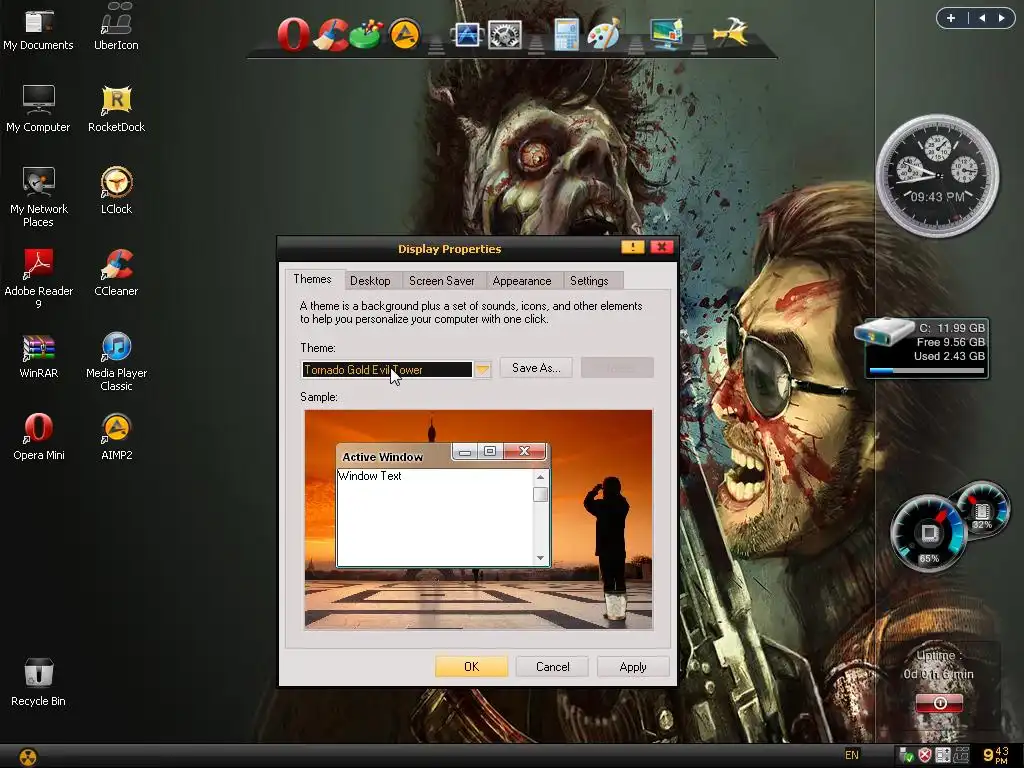Select the AIMP2 desktop shortcut
The image size is (1024, 768).
[x=116, y=437]
